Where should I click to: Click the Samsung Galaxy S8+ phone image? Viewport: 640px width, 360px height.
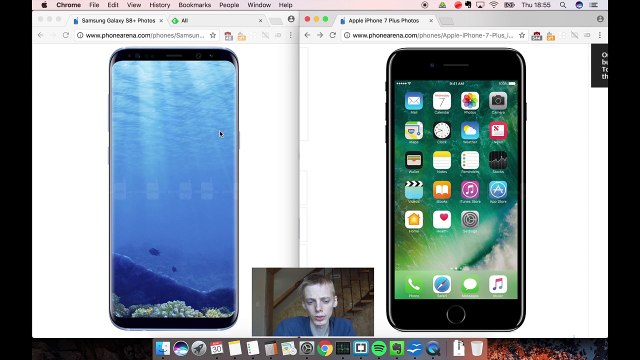[174, 189]
